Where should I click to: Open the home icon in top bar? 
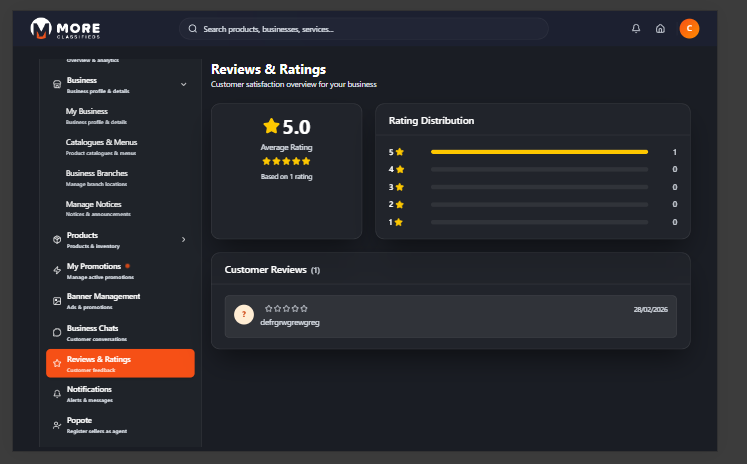[660, 29]
